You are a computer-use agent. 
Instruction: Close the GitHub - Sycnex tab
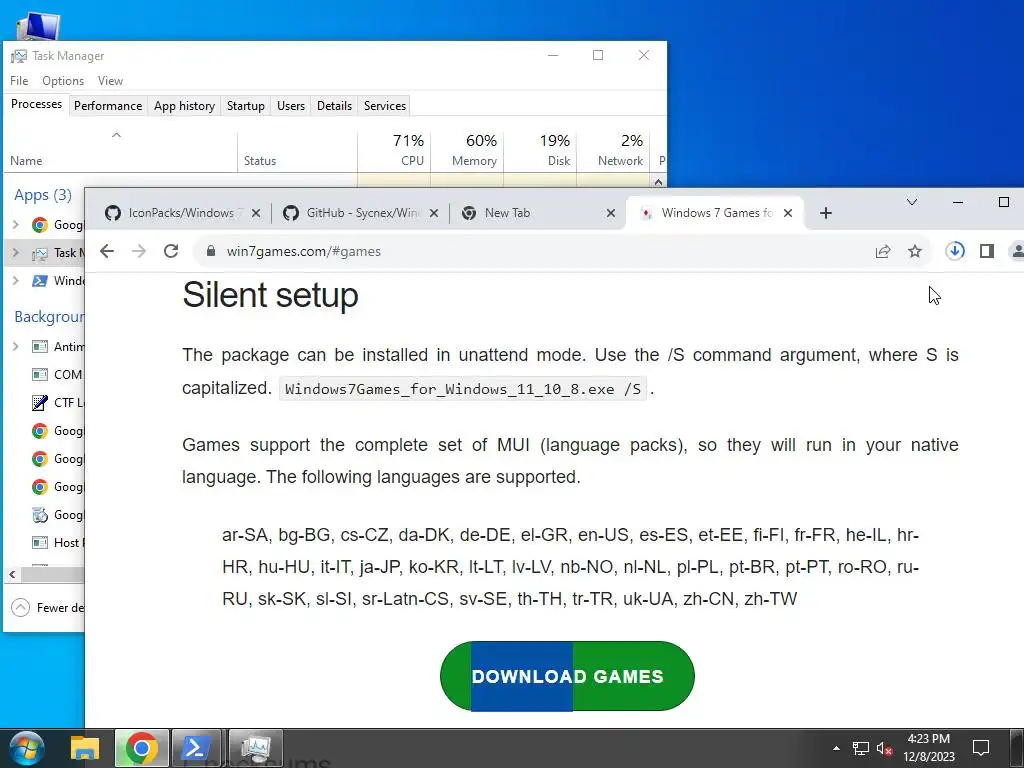pyautogui.click(x=434, y=213)
